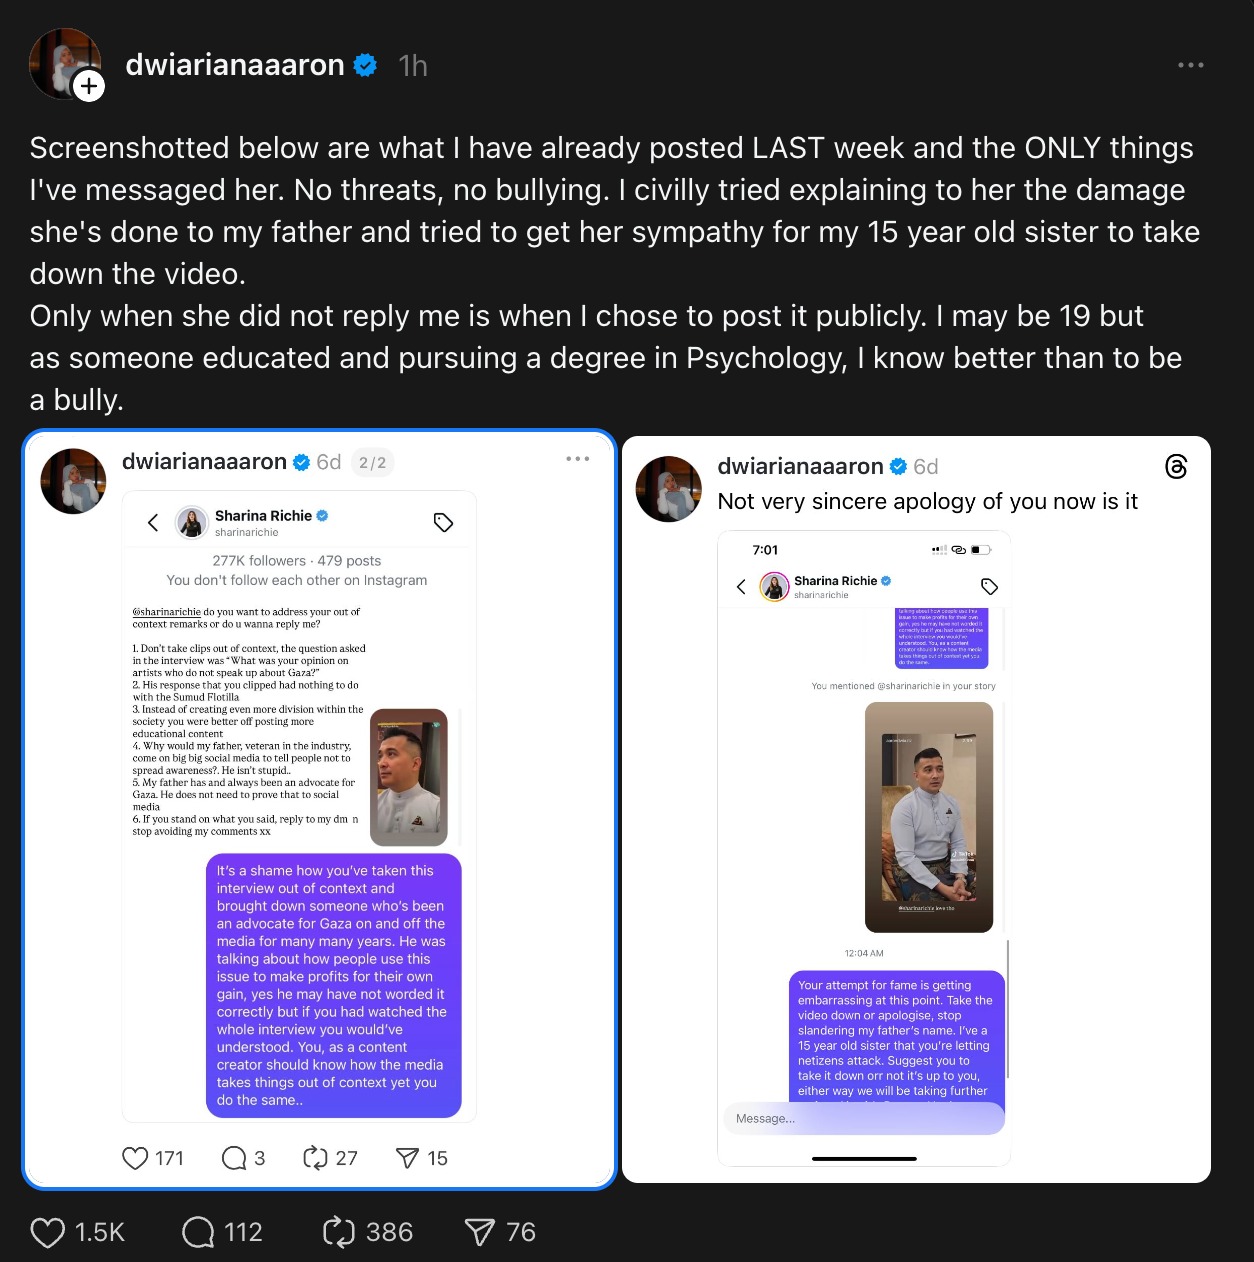Open dwiarianaaaron username link at top
The height and width of the screenshot is (1262, 1254).
235,65
